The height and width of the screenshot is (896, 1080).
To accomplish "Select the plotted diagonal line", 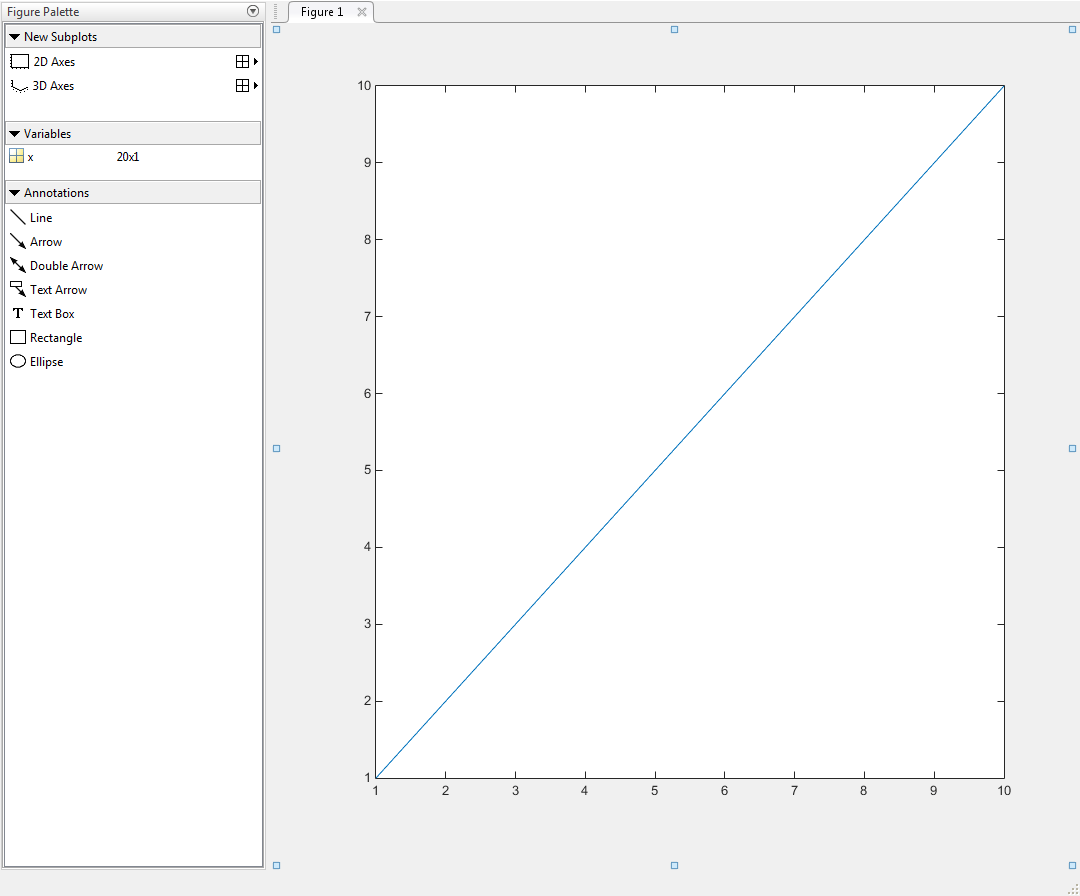I will [689, 431].
